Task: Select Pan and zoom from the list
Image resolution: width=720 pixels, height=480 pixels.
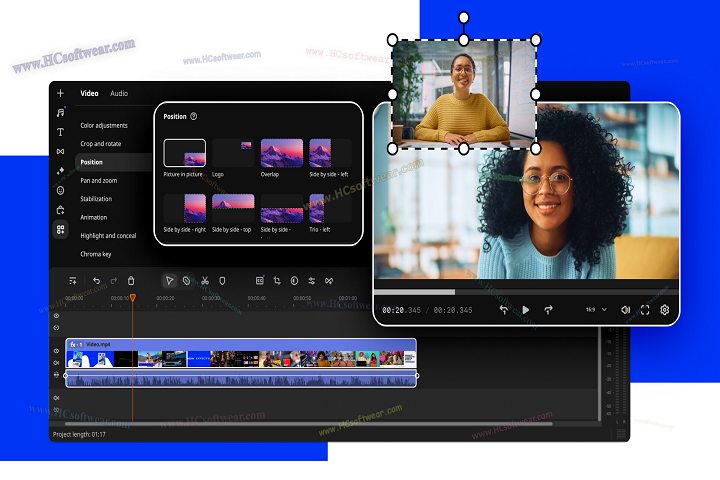Action: tap(98, 180)
